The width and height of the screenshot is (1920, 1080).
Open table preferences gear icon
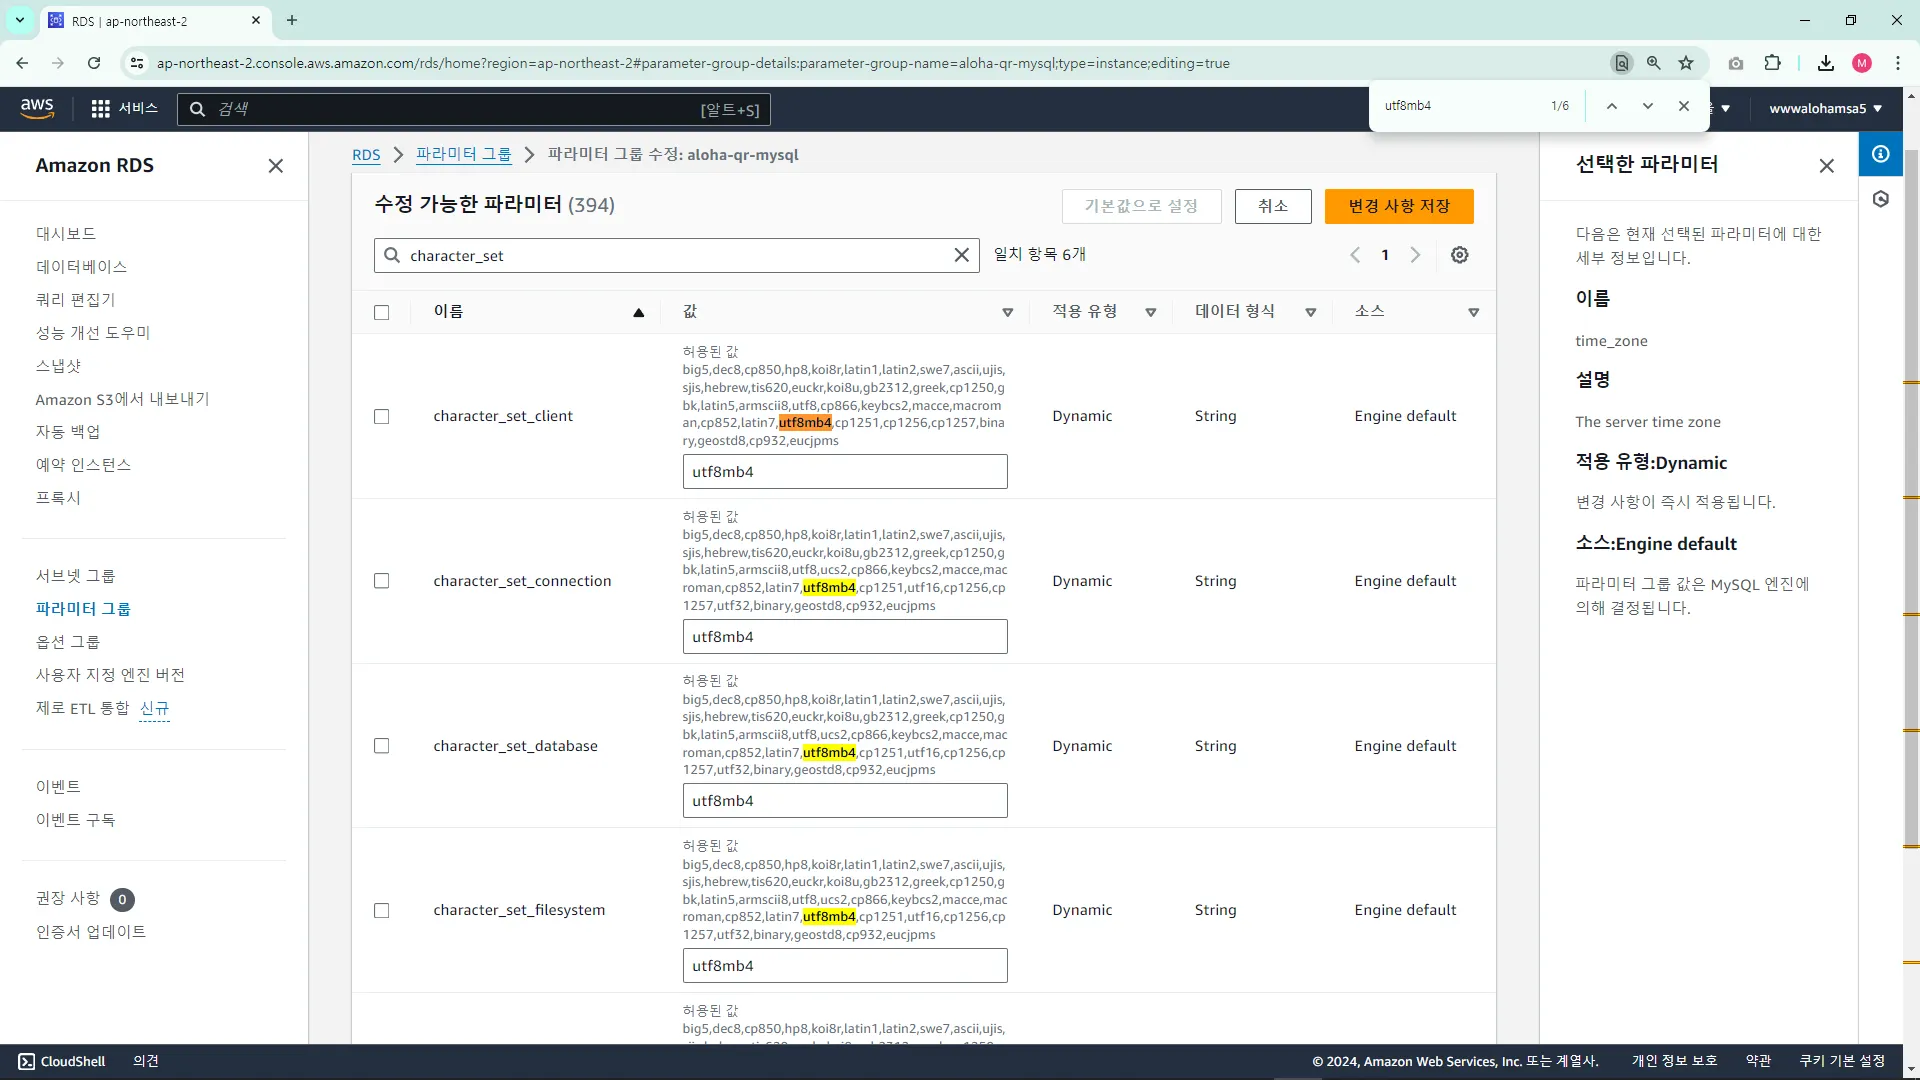(x=1459, y=255)
